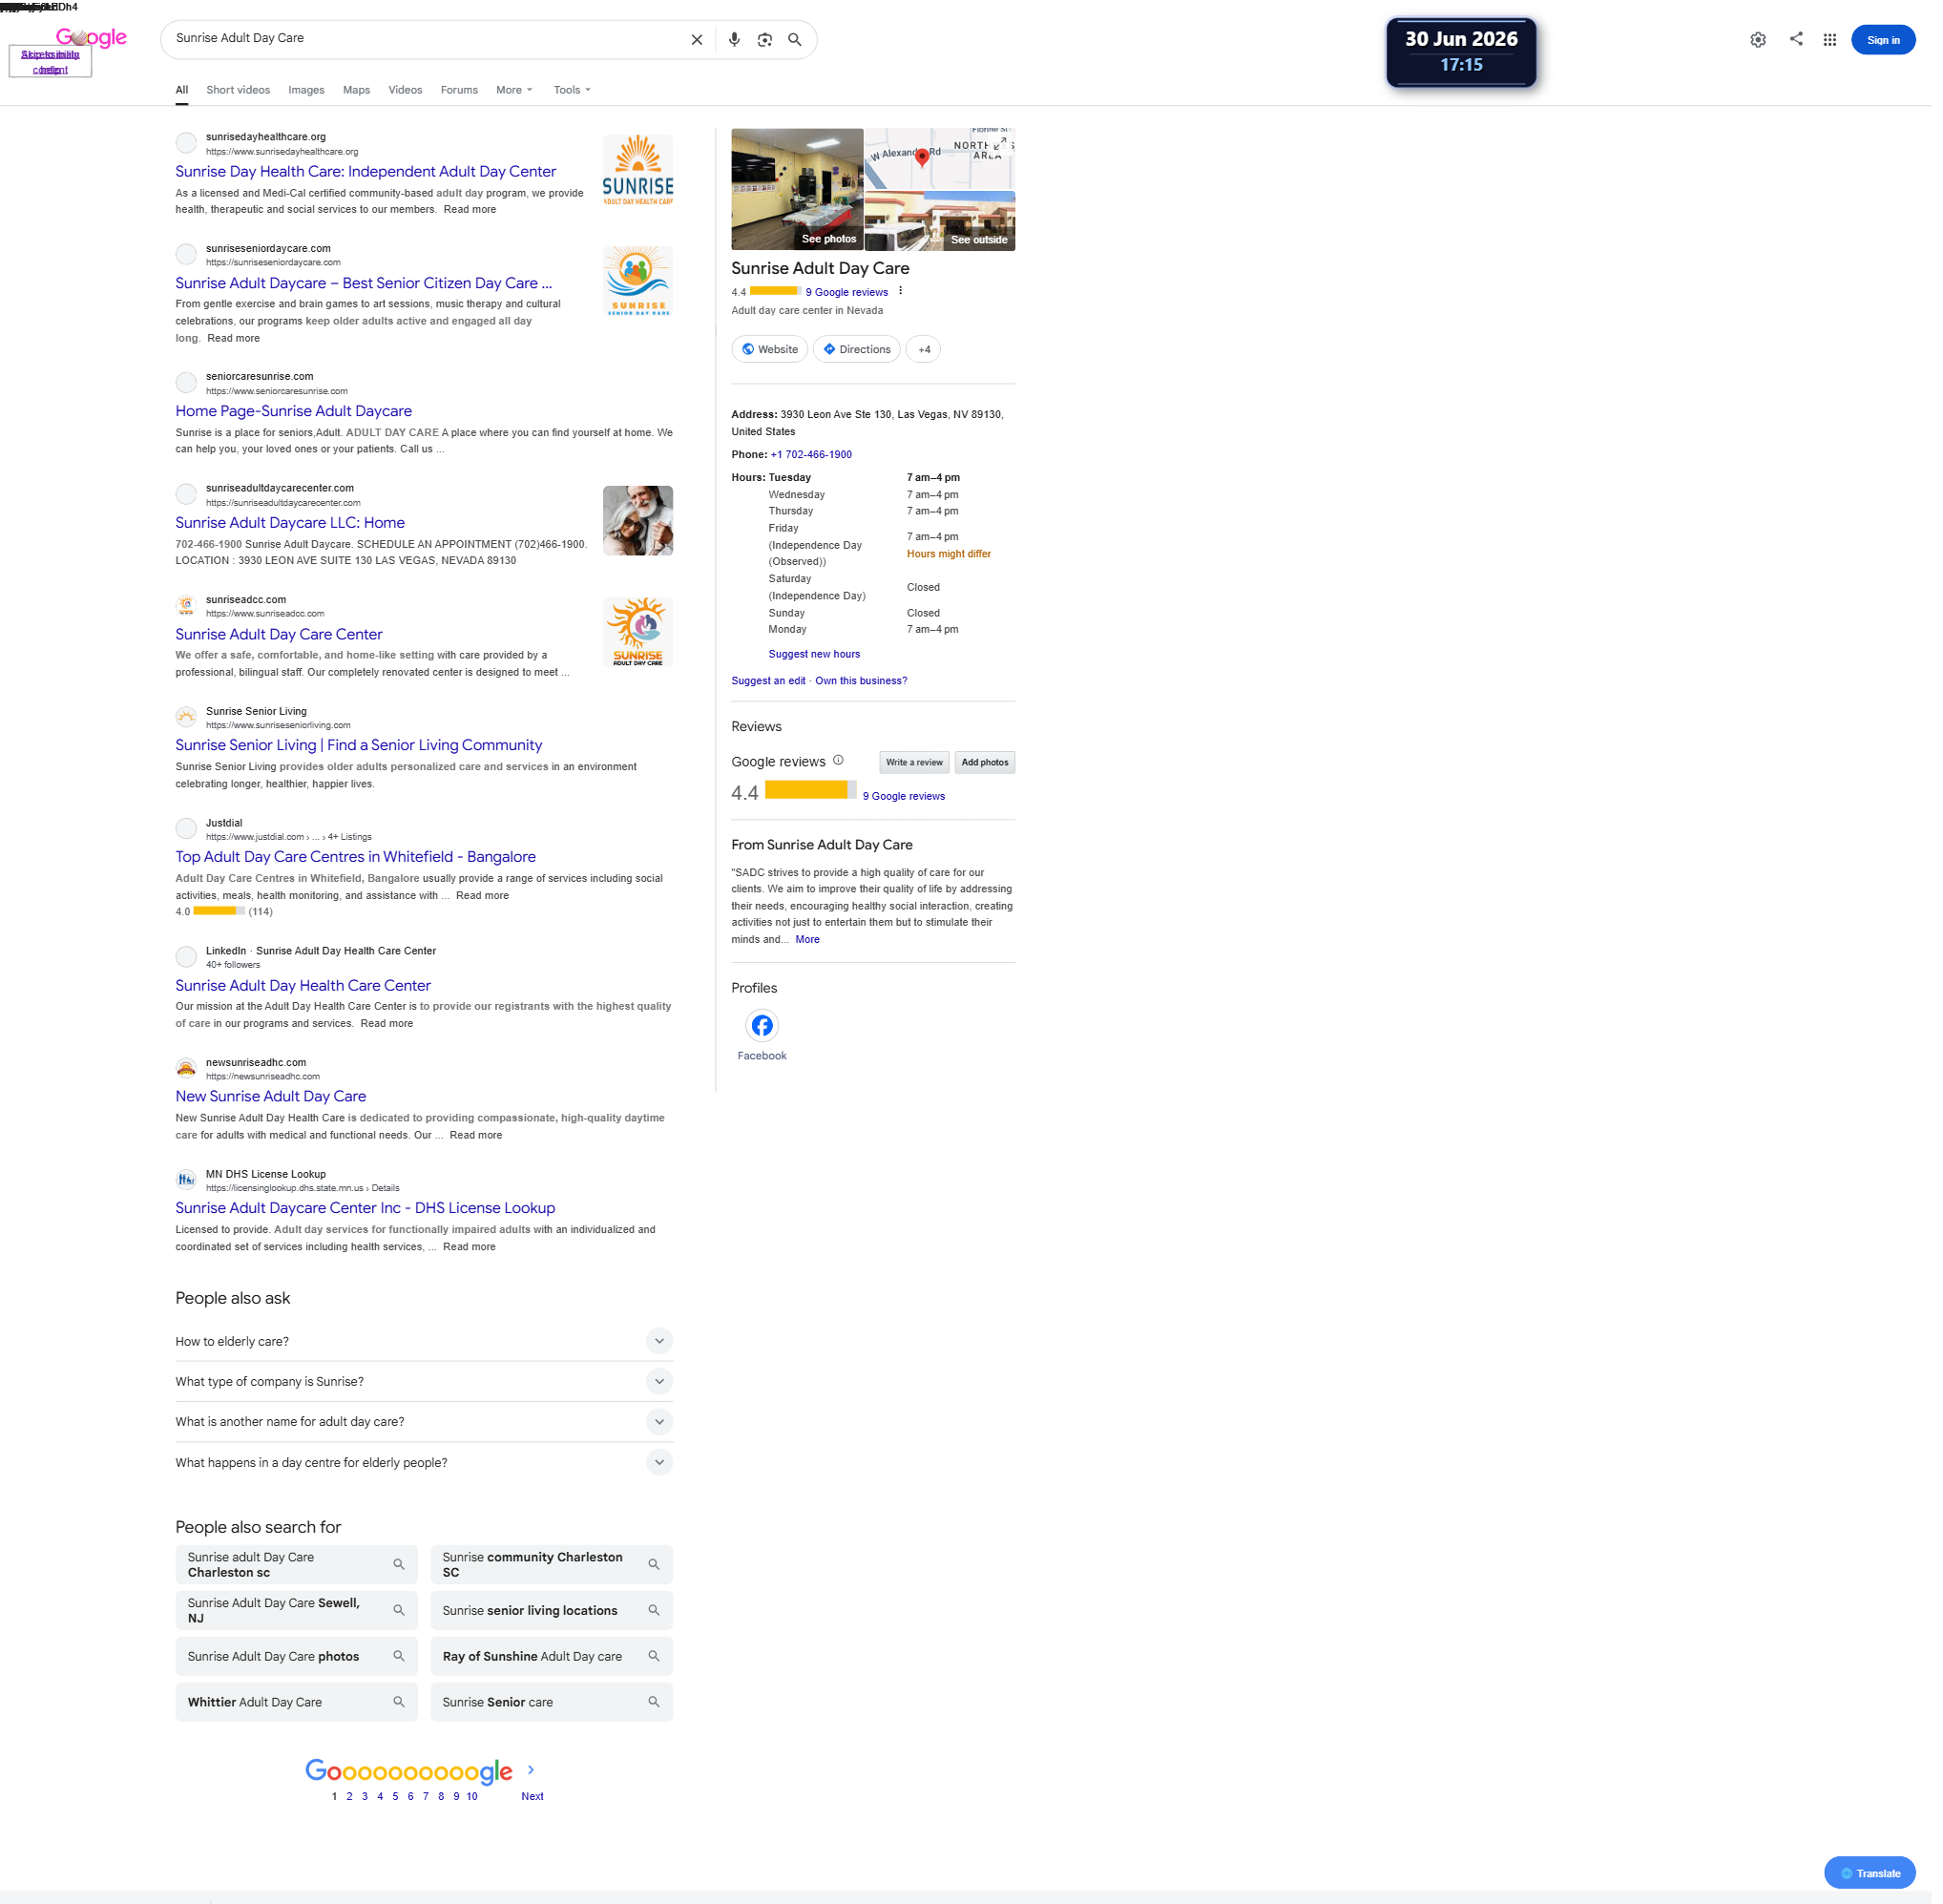Search 'Sunrise senior living locations' magnifier
Image resolution: width=1943 pixels, height=1904 pixels.
(653, 1609)
